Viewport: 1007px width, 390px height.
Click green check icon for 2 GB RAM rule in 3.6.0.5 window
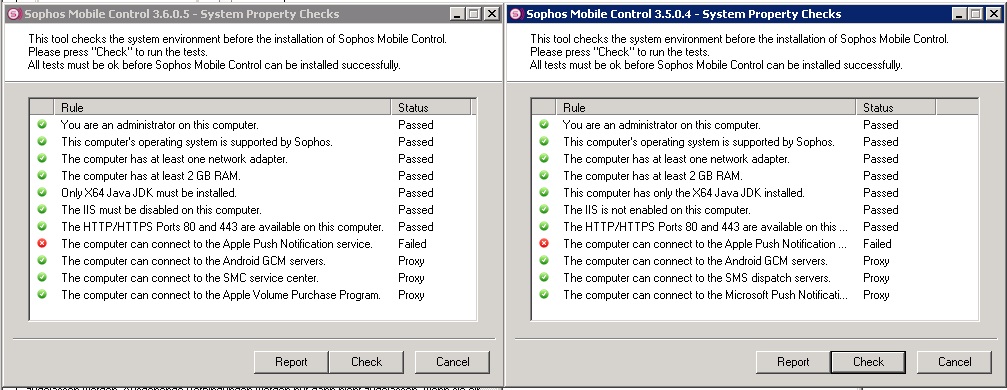(x=42, y=175)
